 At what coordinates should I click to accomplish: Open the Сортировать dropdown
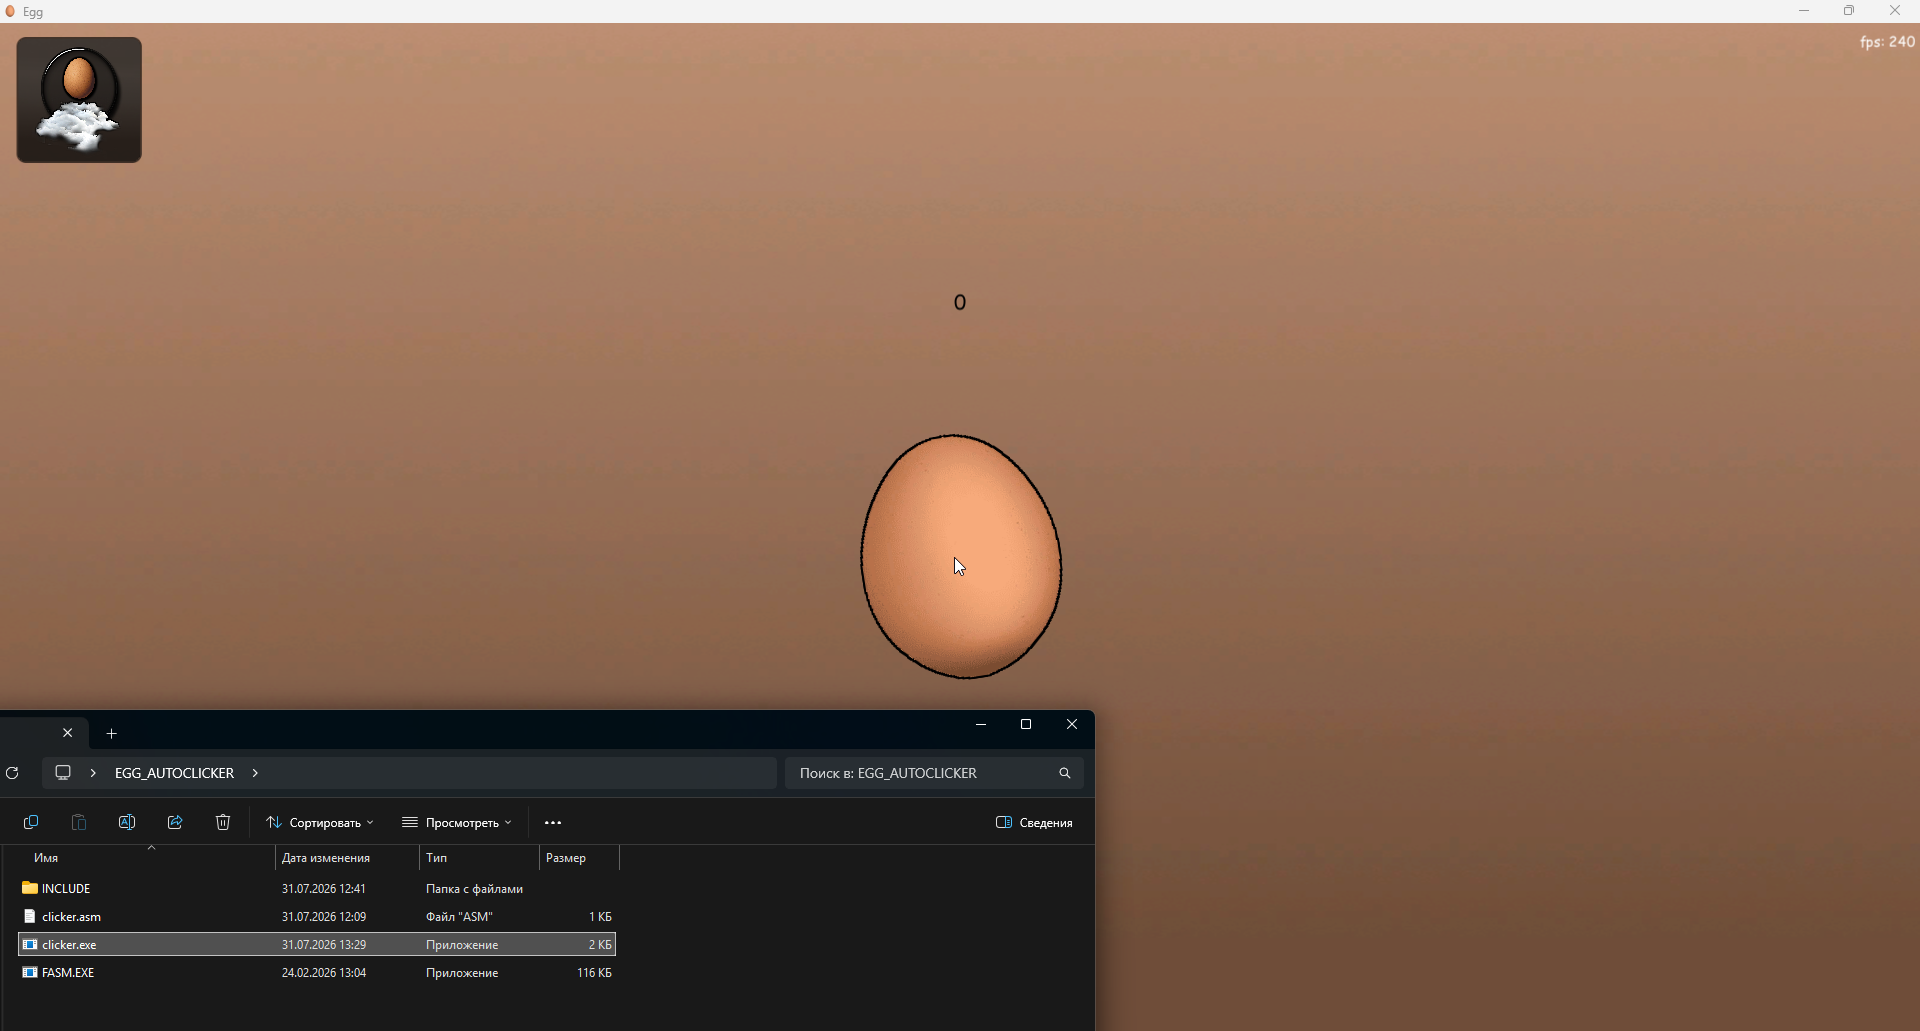320,822
